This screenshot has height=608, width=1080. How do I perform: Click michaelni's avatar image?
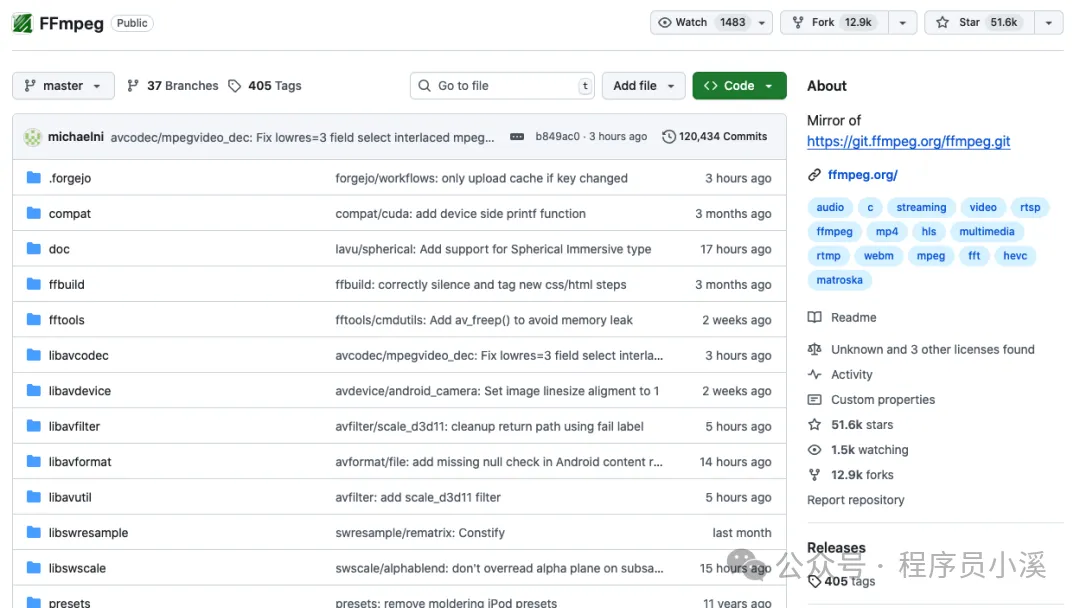(x=32, y=137)
